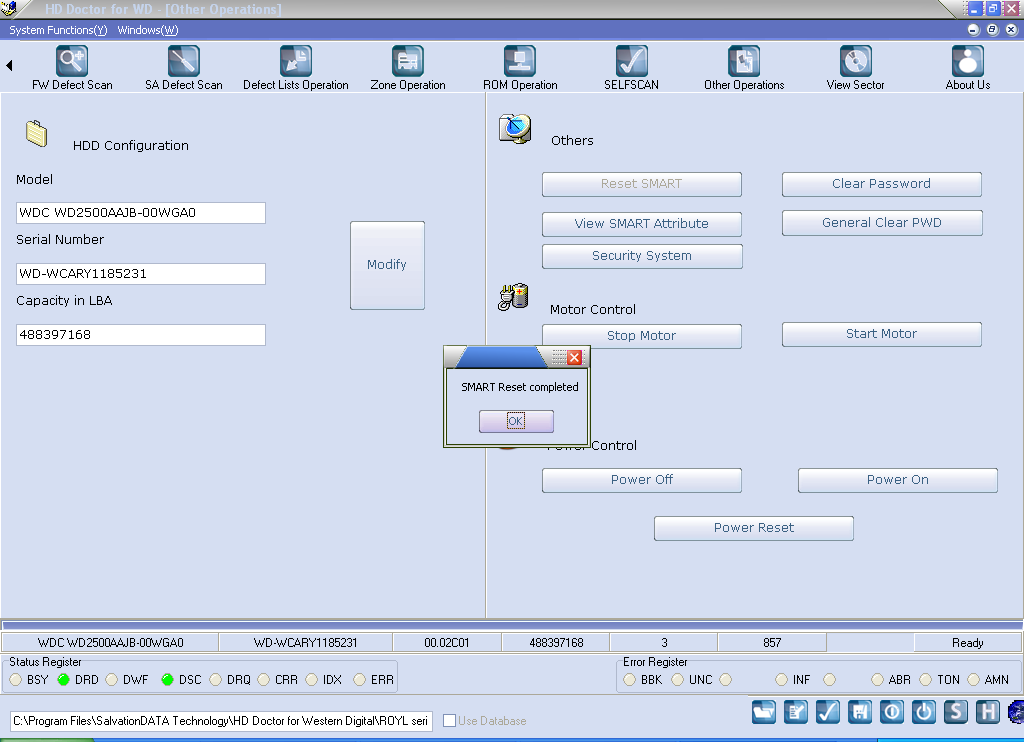Click Power On
This screenshot has width=1024, height=742.
[897, 480]
